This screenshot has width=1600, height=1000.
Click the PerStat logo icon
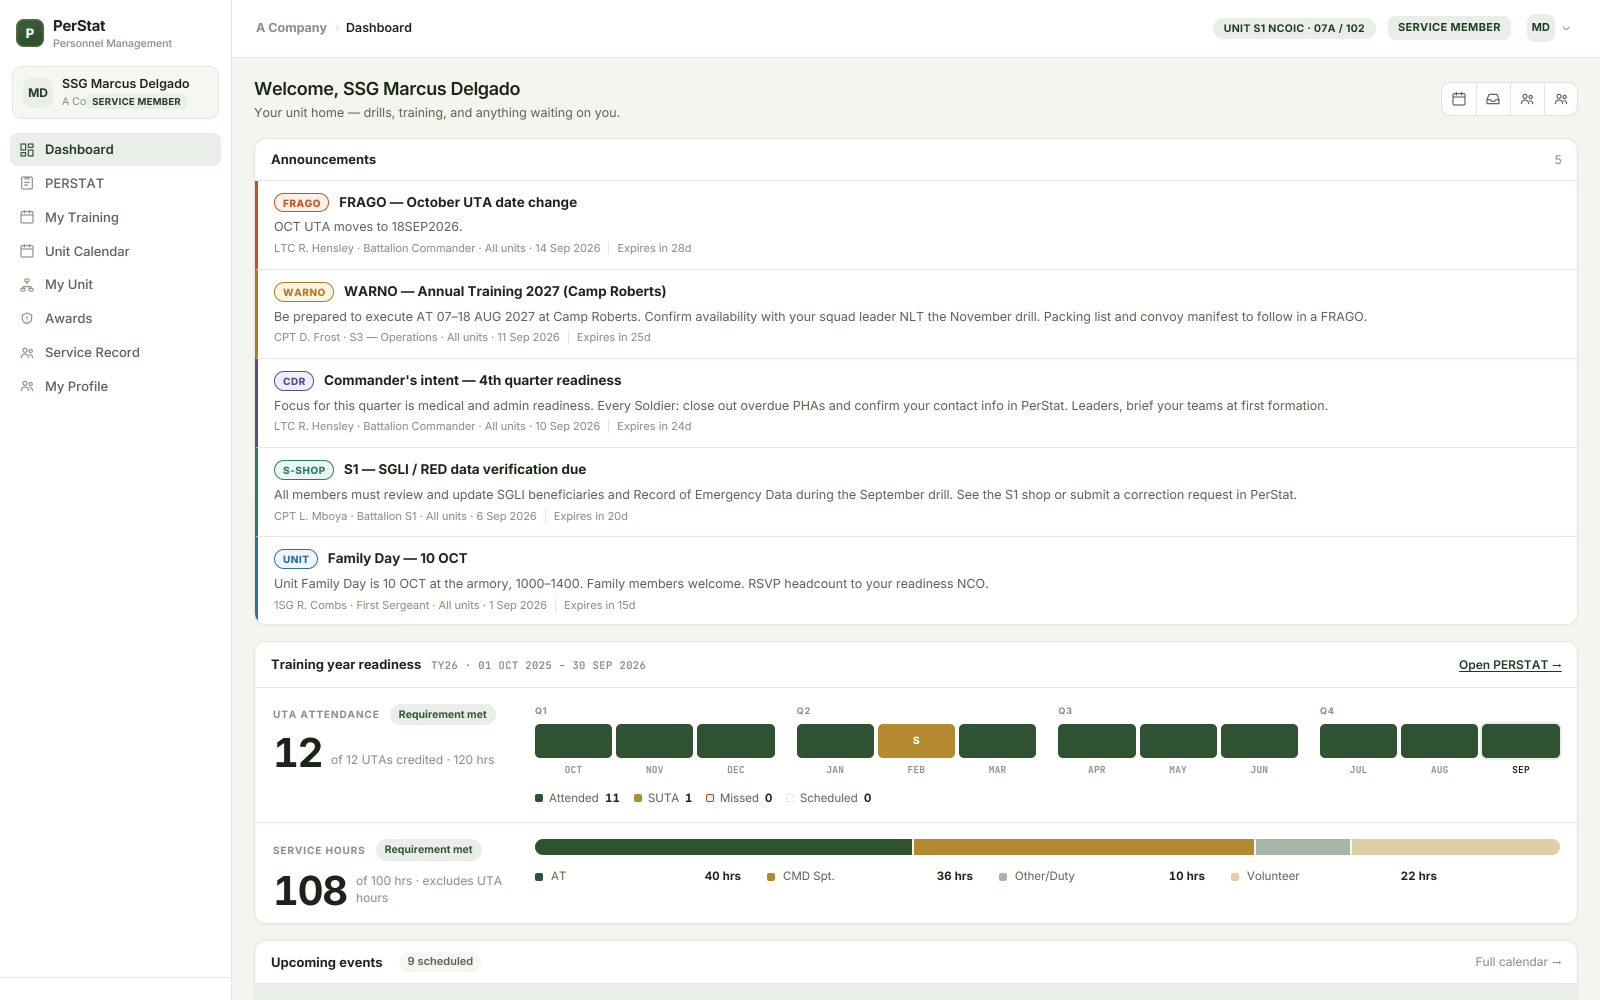[x=30, y=33]
